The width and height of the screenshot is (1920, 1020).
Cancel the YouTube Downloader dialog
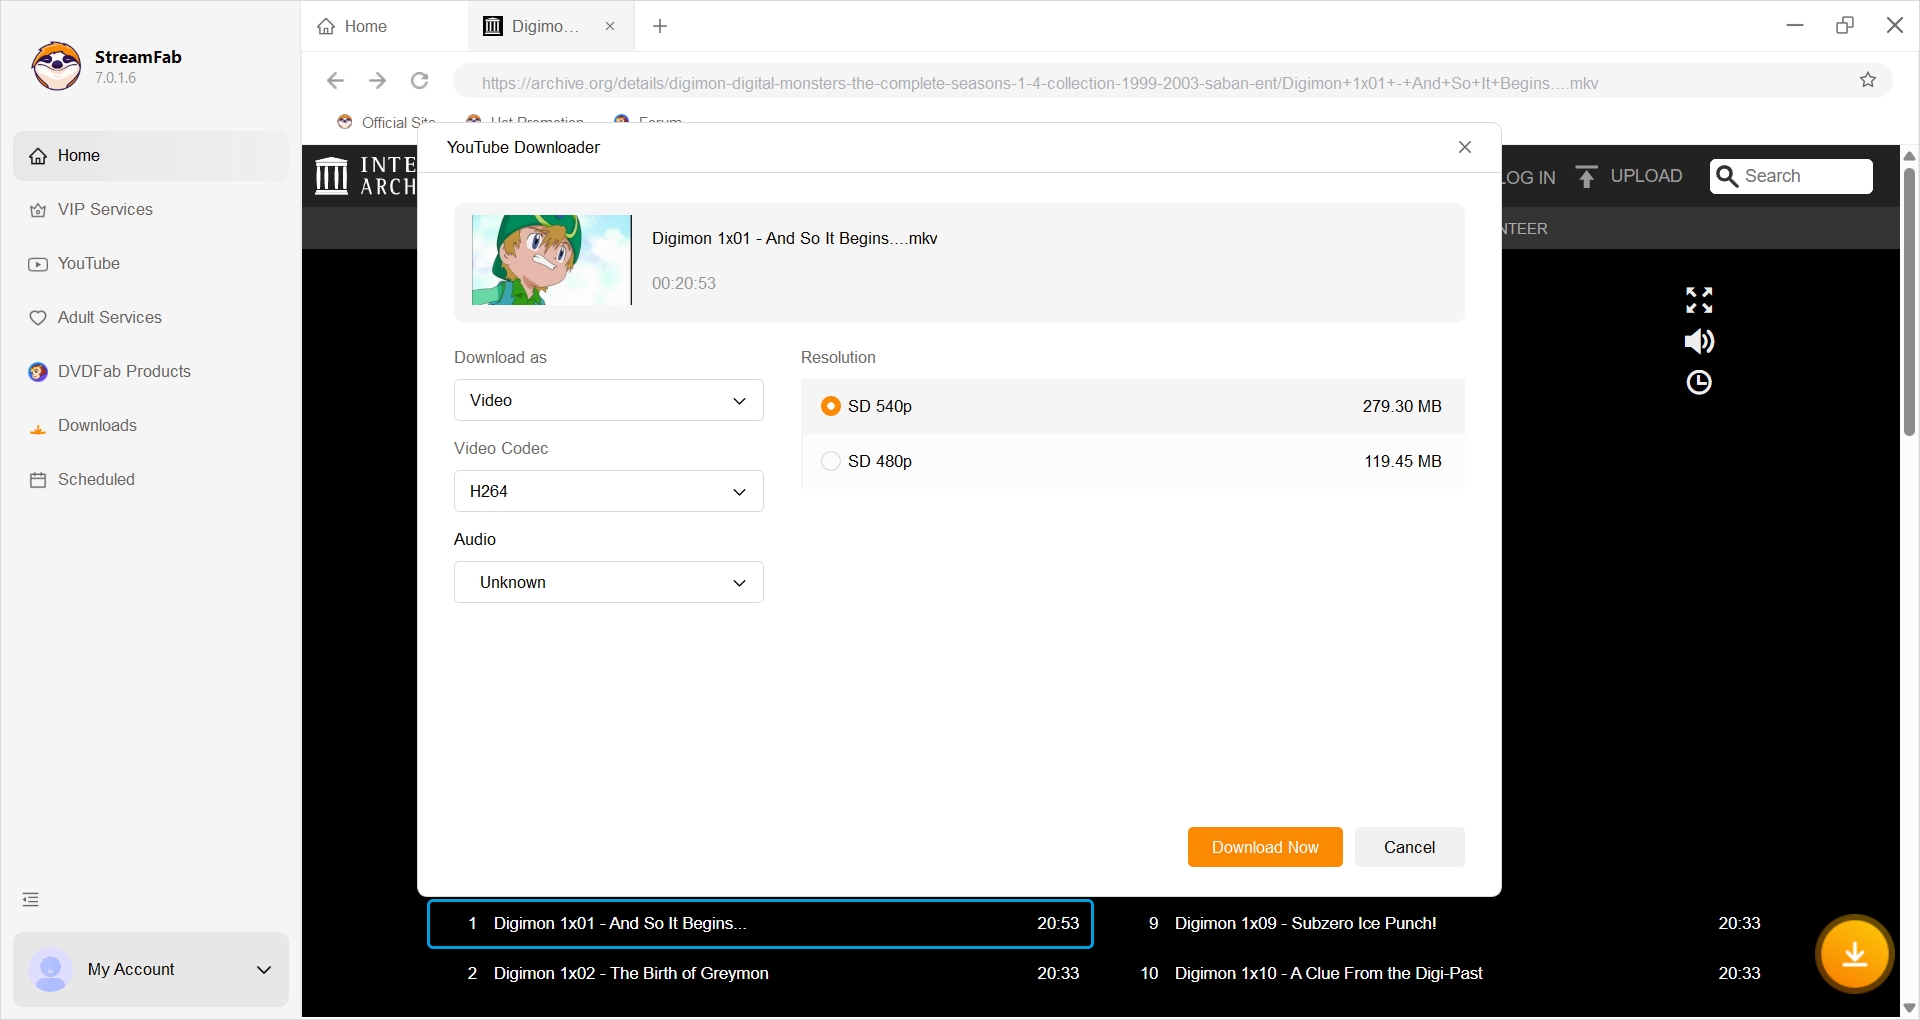coord(1409,847)
